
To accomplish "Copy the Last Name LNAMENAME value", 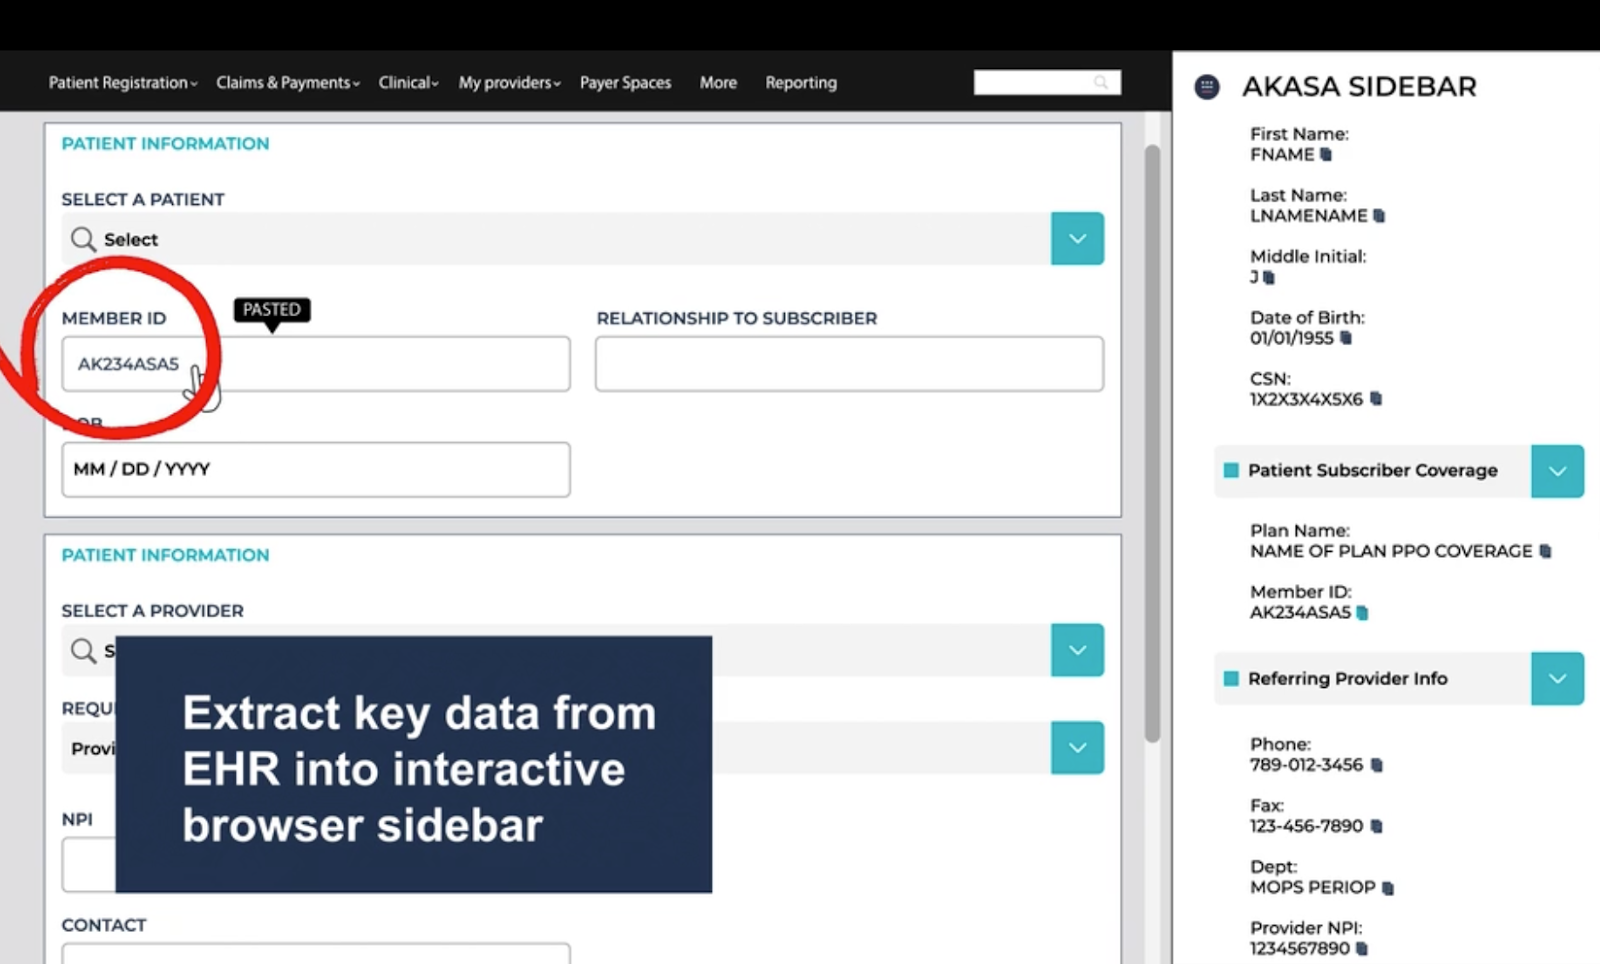I will [1379, 216].
